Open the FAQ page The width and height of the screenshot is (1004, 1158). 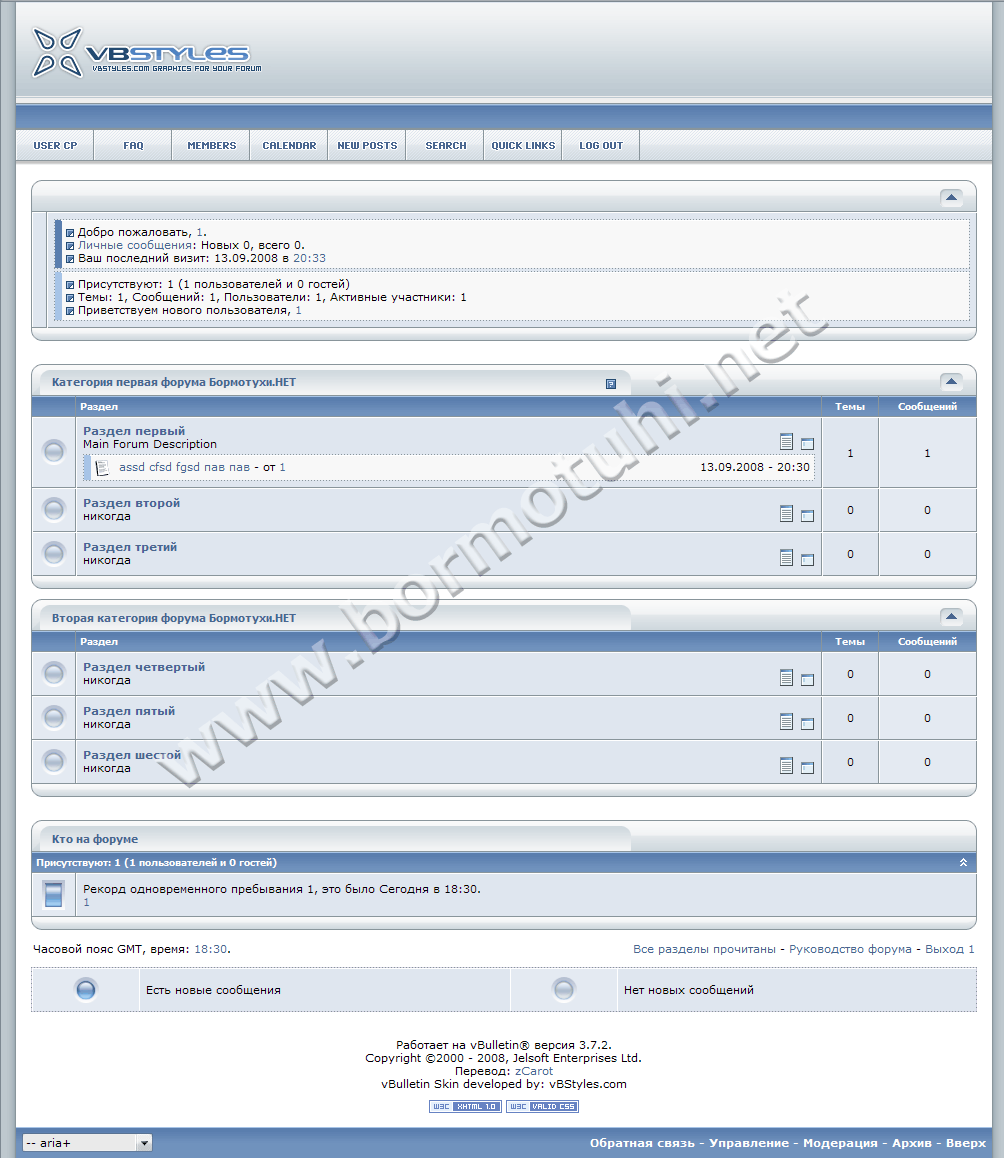[133, 145]
